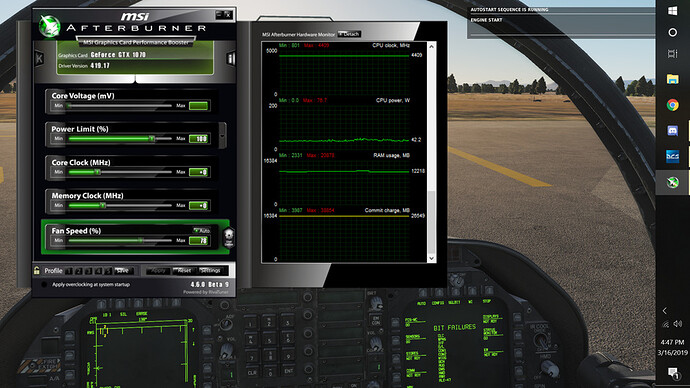Click the profile lock icon

point(37,271)
